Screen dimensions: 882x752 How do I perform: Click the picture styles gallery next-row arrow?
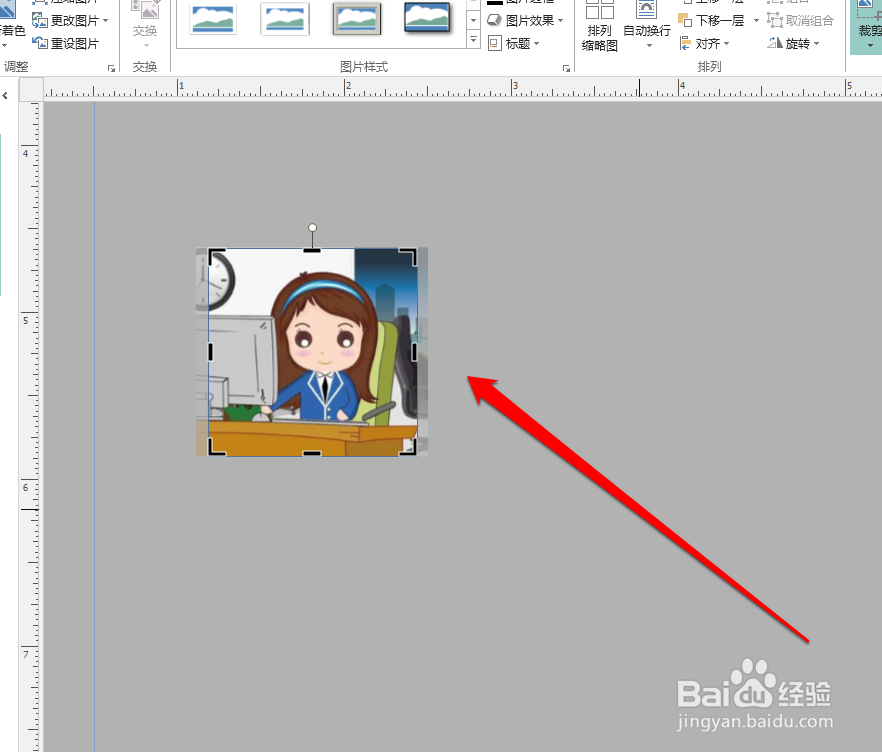click(x=474, y=20)
